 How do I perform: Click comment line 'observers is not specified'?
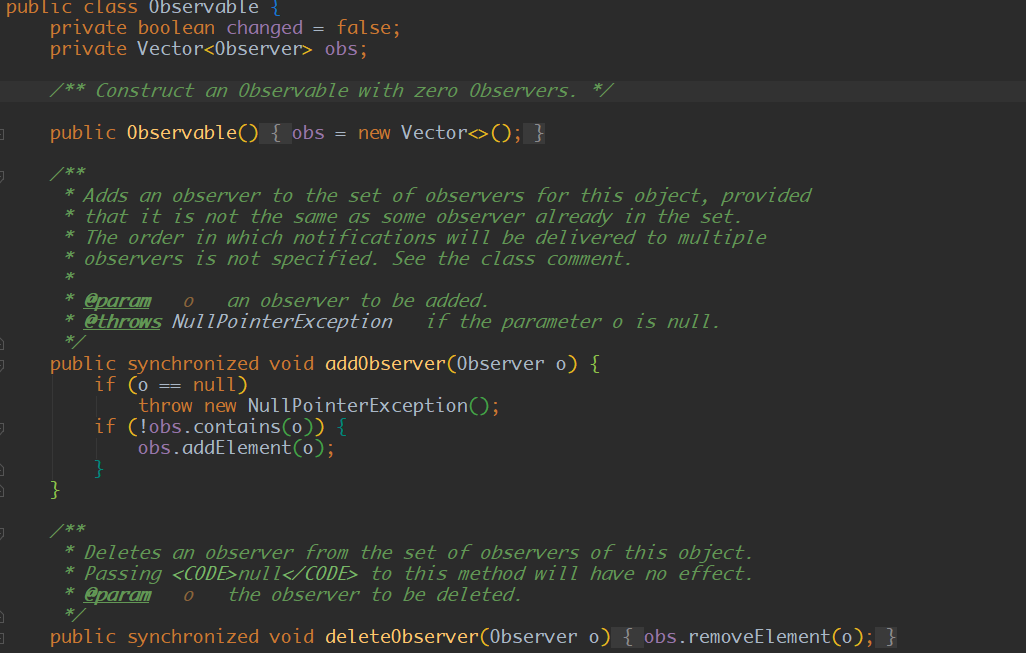pos(357,258)
